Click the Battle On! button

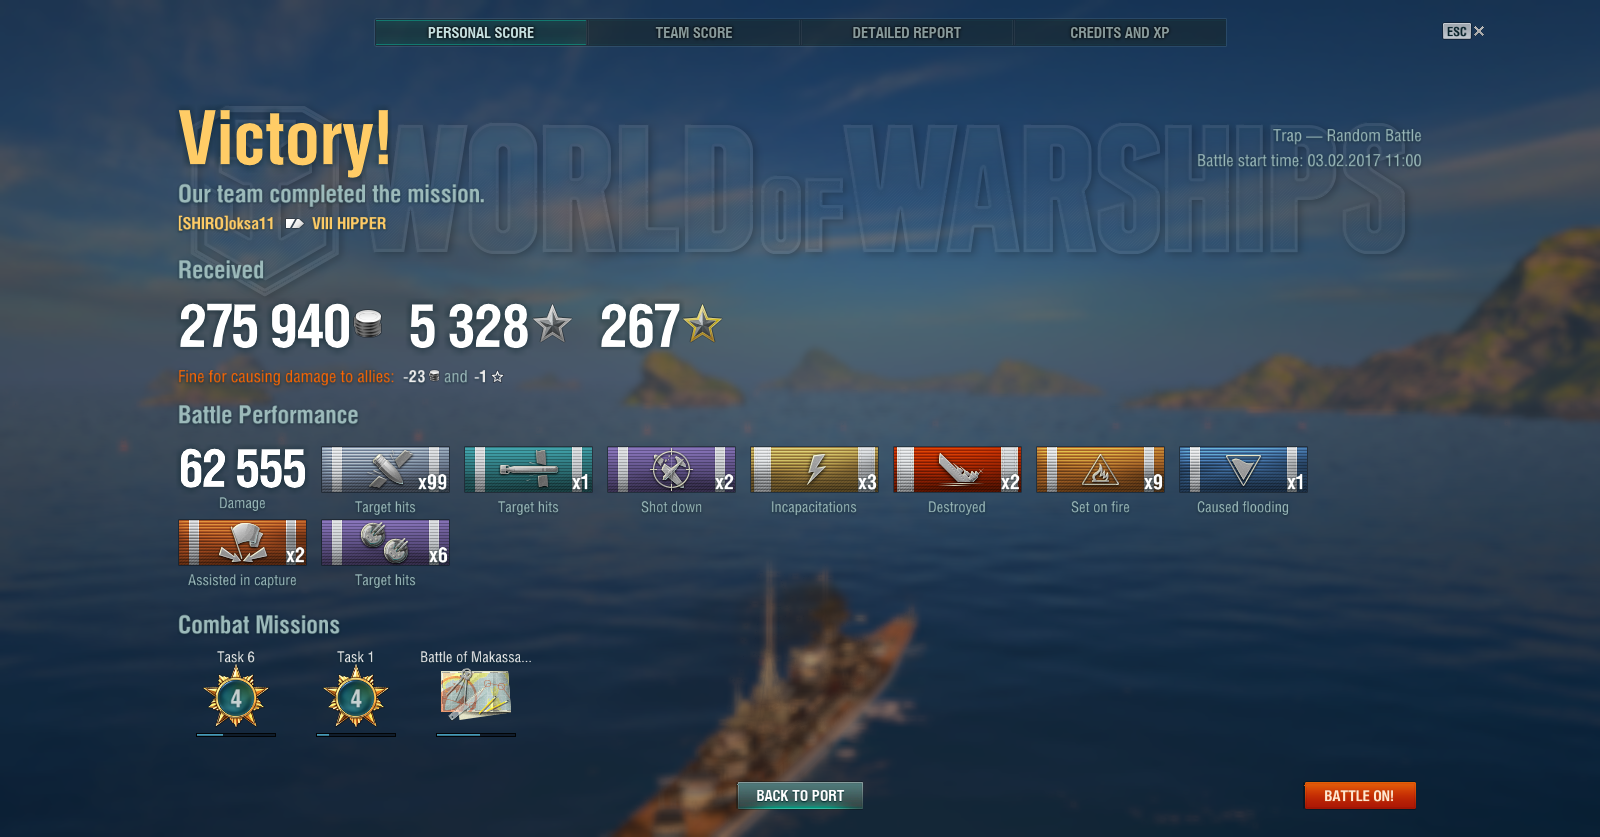point(1360,796)
